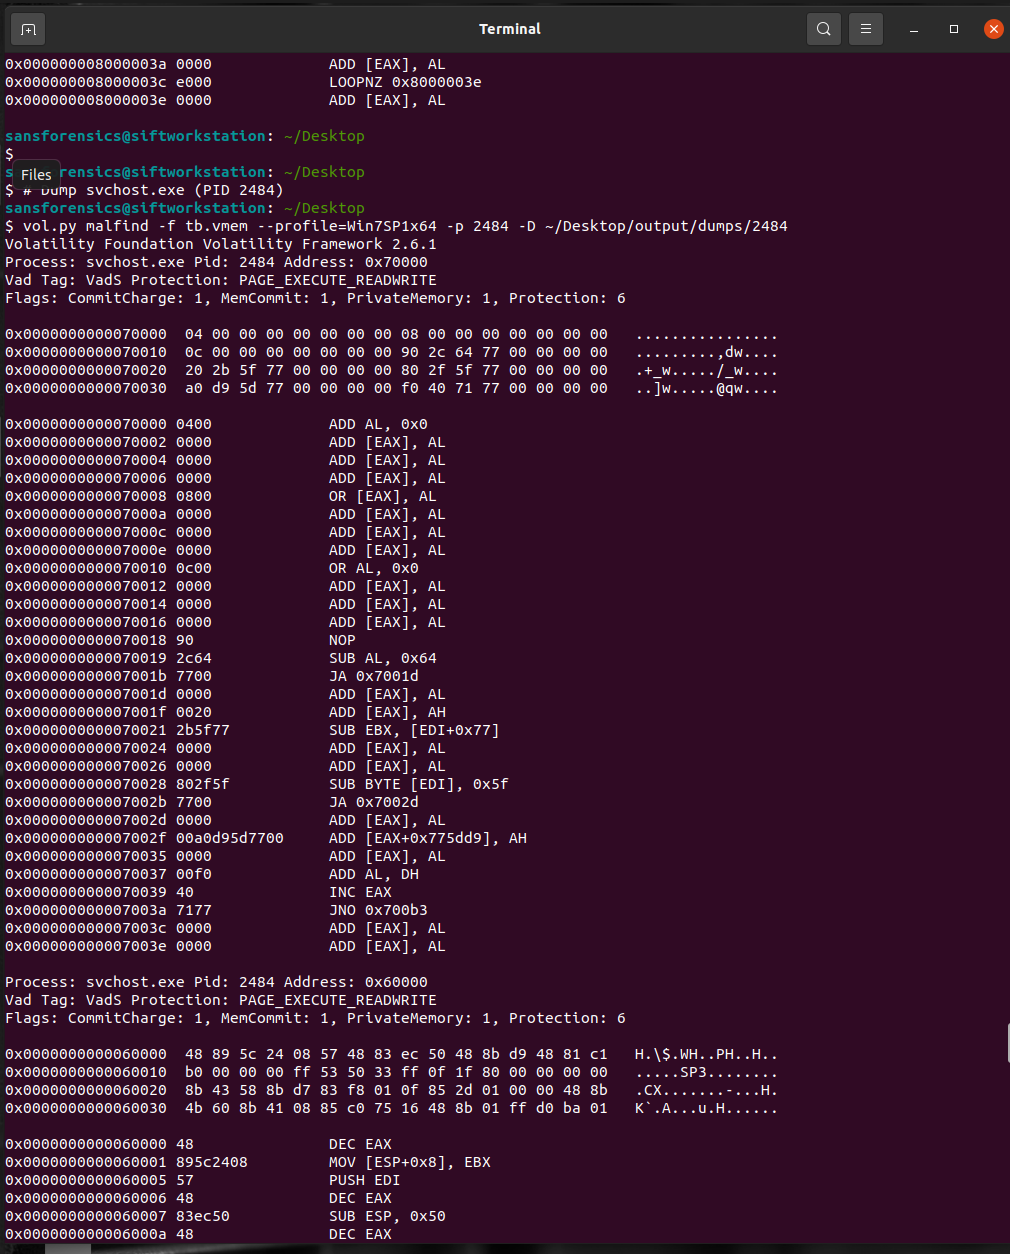Click the 'ADD [EAX+0x775dd9], AH' instruction

coord(428,838)
